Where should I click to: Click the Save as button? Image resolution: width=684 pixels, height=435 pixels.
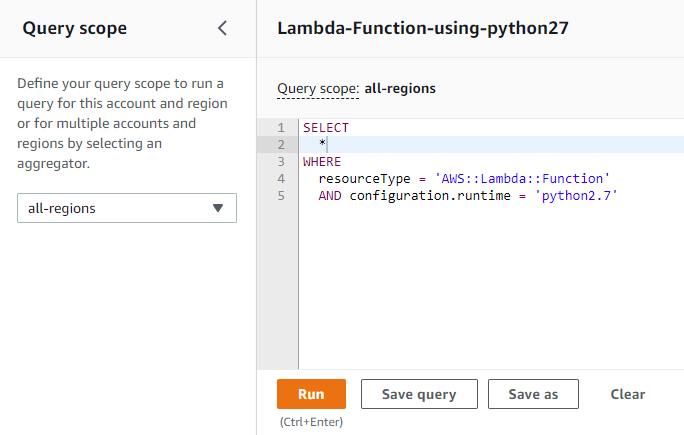tap(533, 394)
